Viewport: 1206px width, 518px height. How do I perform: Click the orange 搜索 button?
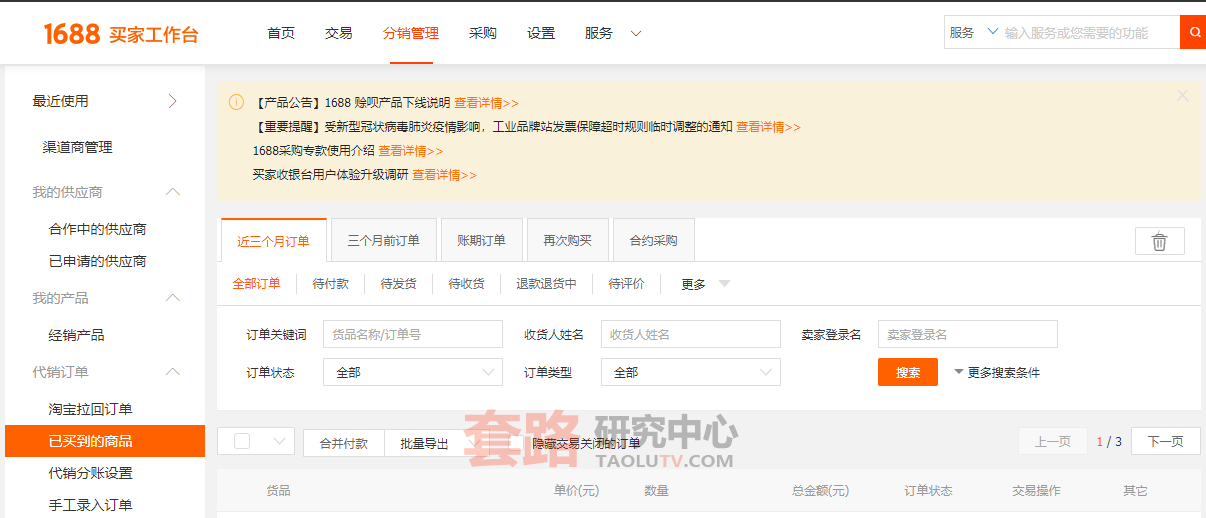click(x=908, y=372)
